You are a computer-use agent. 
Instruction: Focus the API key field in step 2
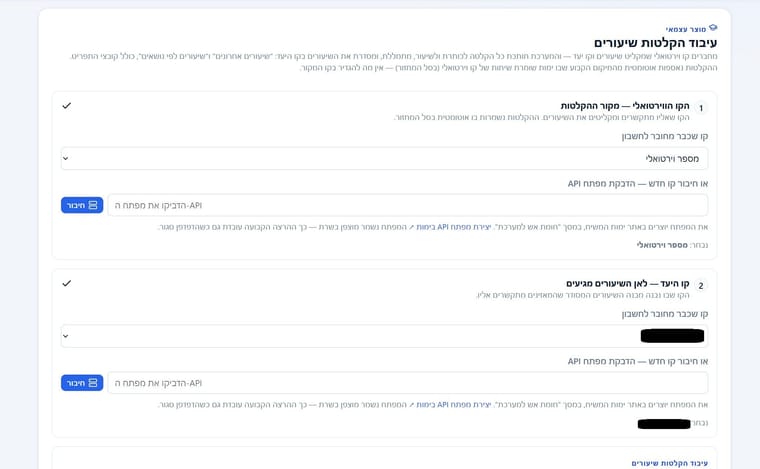click(408, 383)
